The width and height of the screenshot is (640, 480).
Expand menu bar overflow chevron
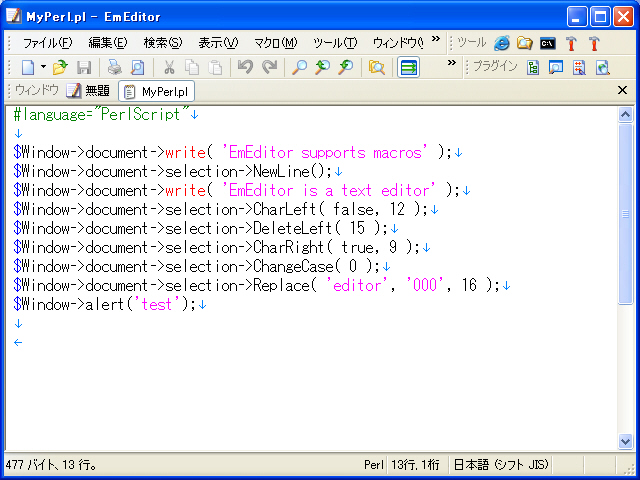click(436, 39)
